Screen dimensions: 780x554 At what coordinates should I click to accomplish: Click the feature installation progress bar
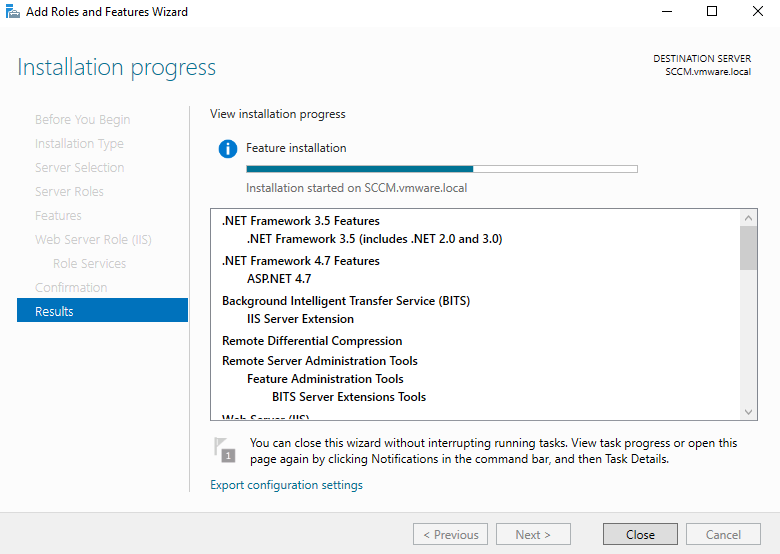[x=441, y=169]
